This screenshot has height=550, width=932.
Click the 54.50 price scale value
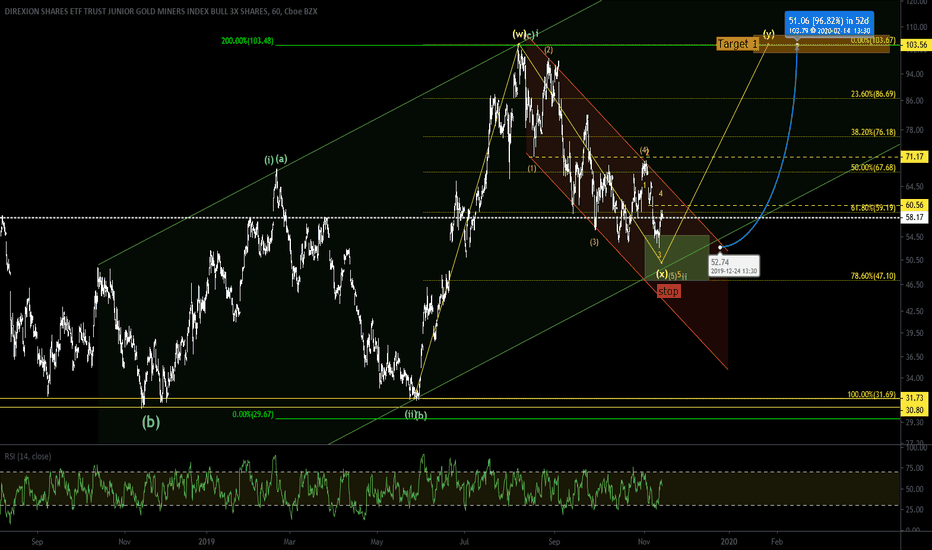[x=915, y=237]
